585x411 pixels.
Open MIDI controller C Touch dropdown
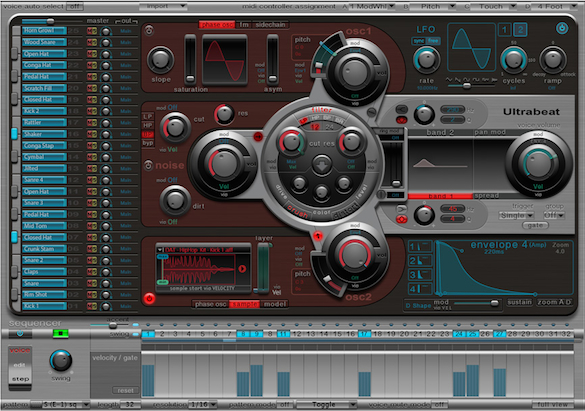(x=493, y=6)
